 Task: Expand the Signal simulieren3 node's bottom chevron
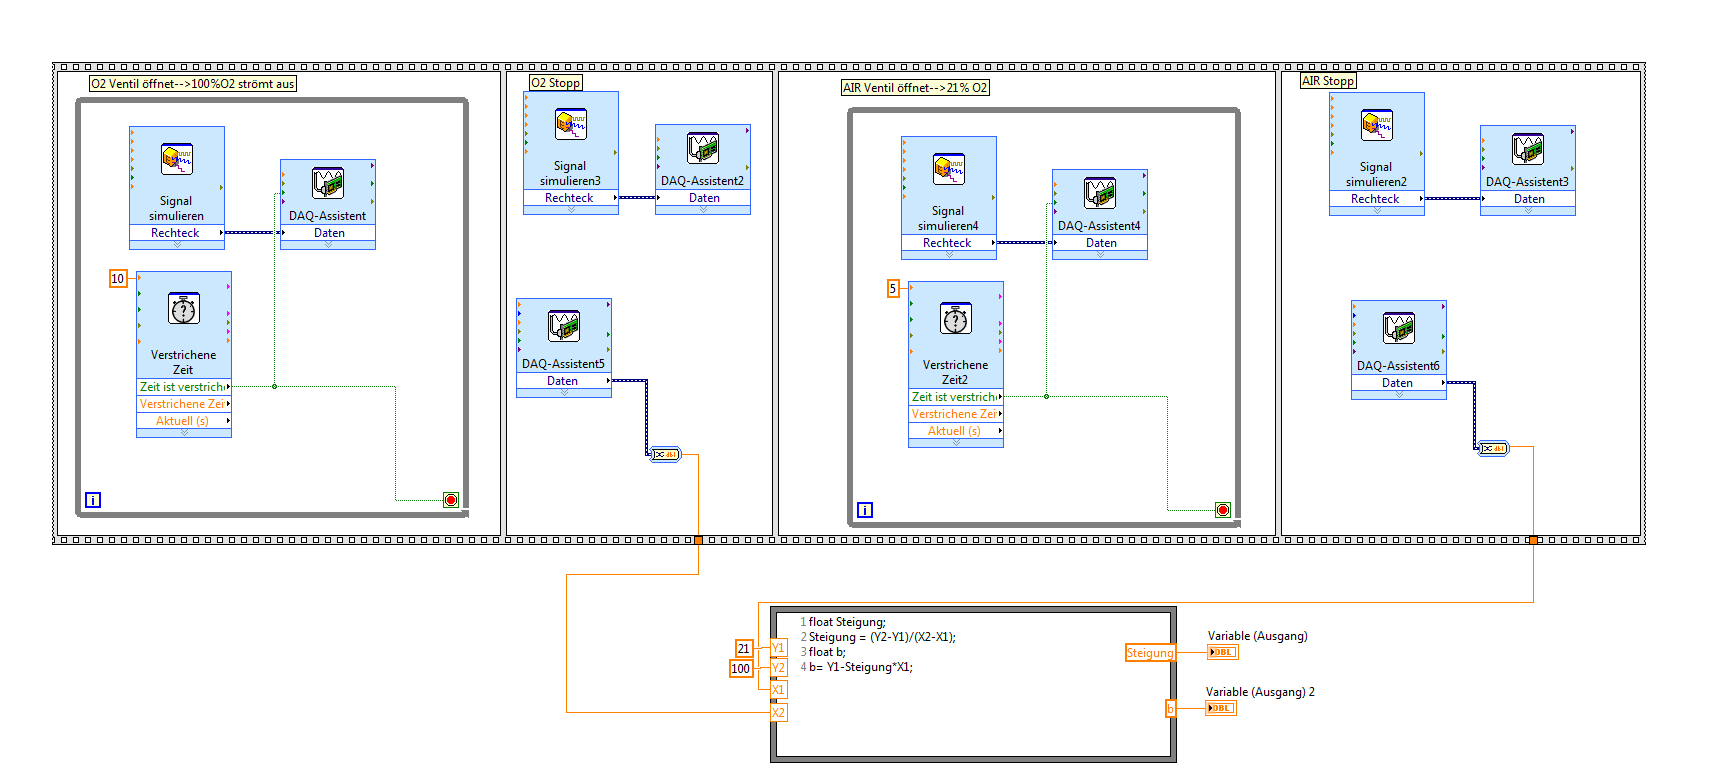point(571,210)
